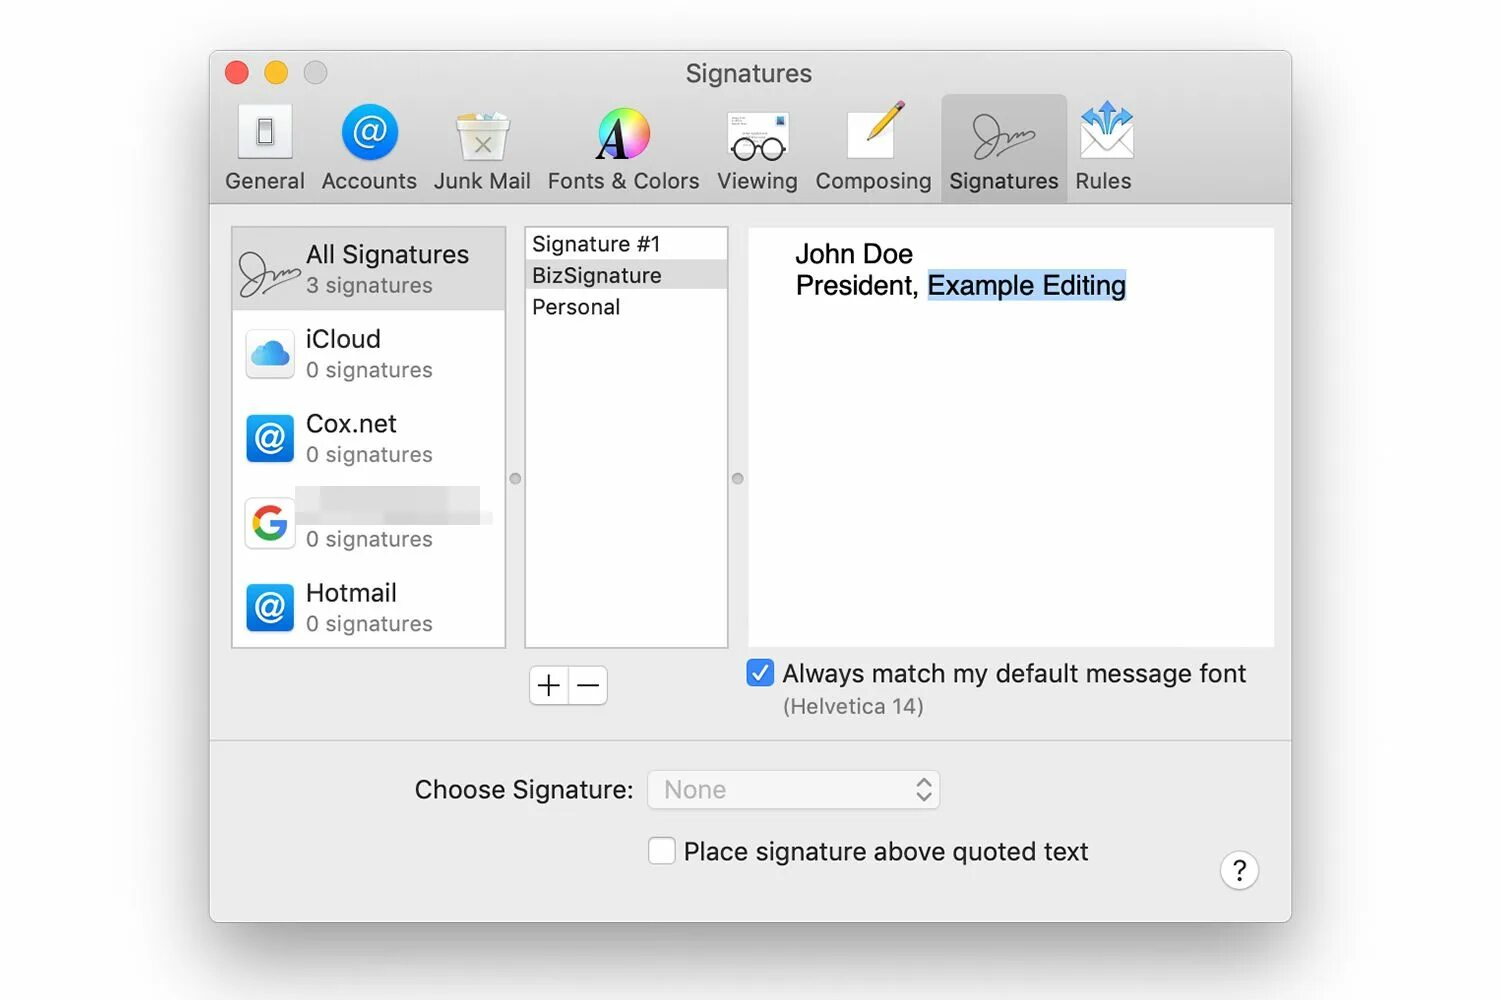The width and height of the screenshot is (1500, 1000).
Task: Open Fonts & Colors preferences
Action: pos(623,148)
